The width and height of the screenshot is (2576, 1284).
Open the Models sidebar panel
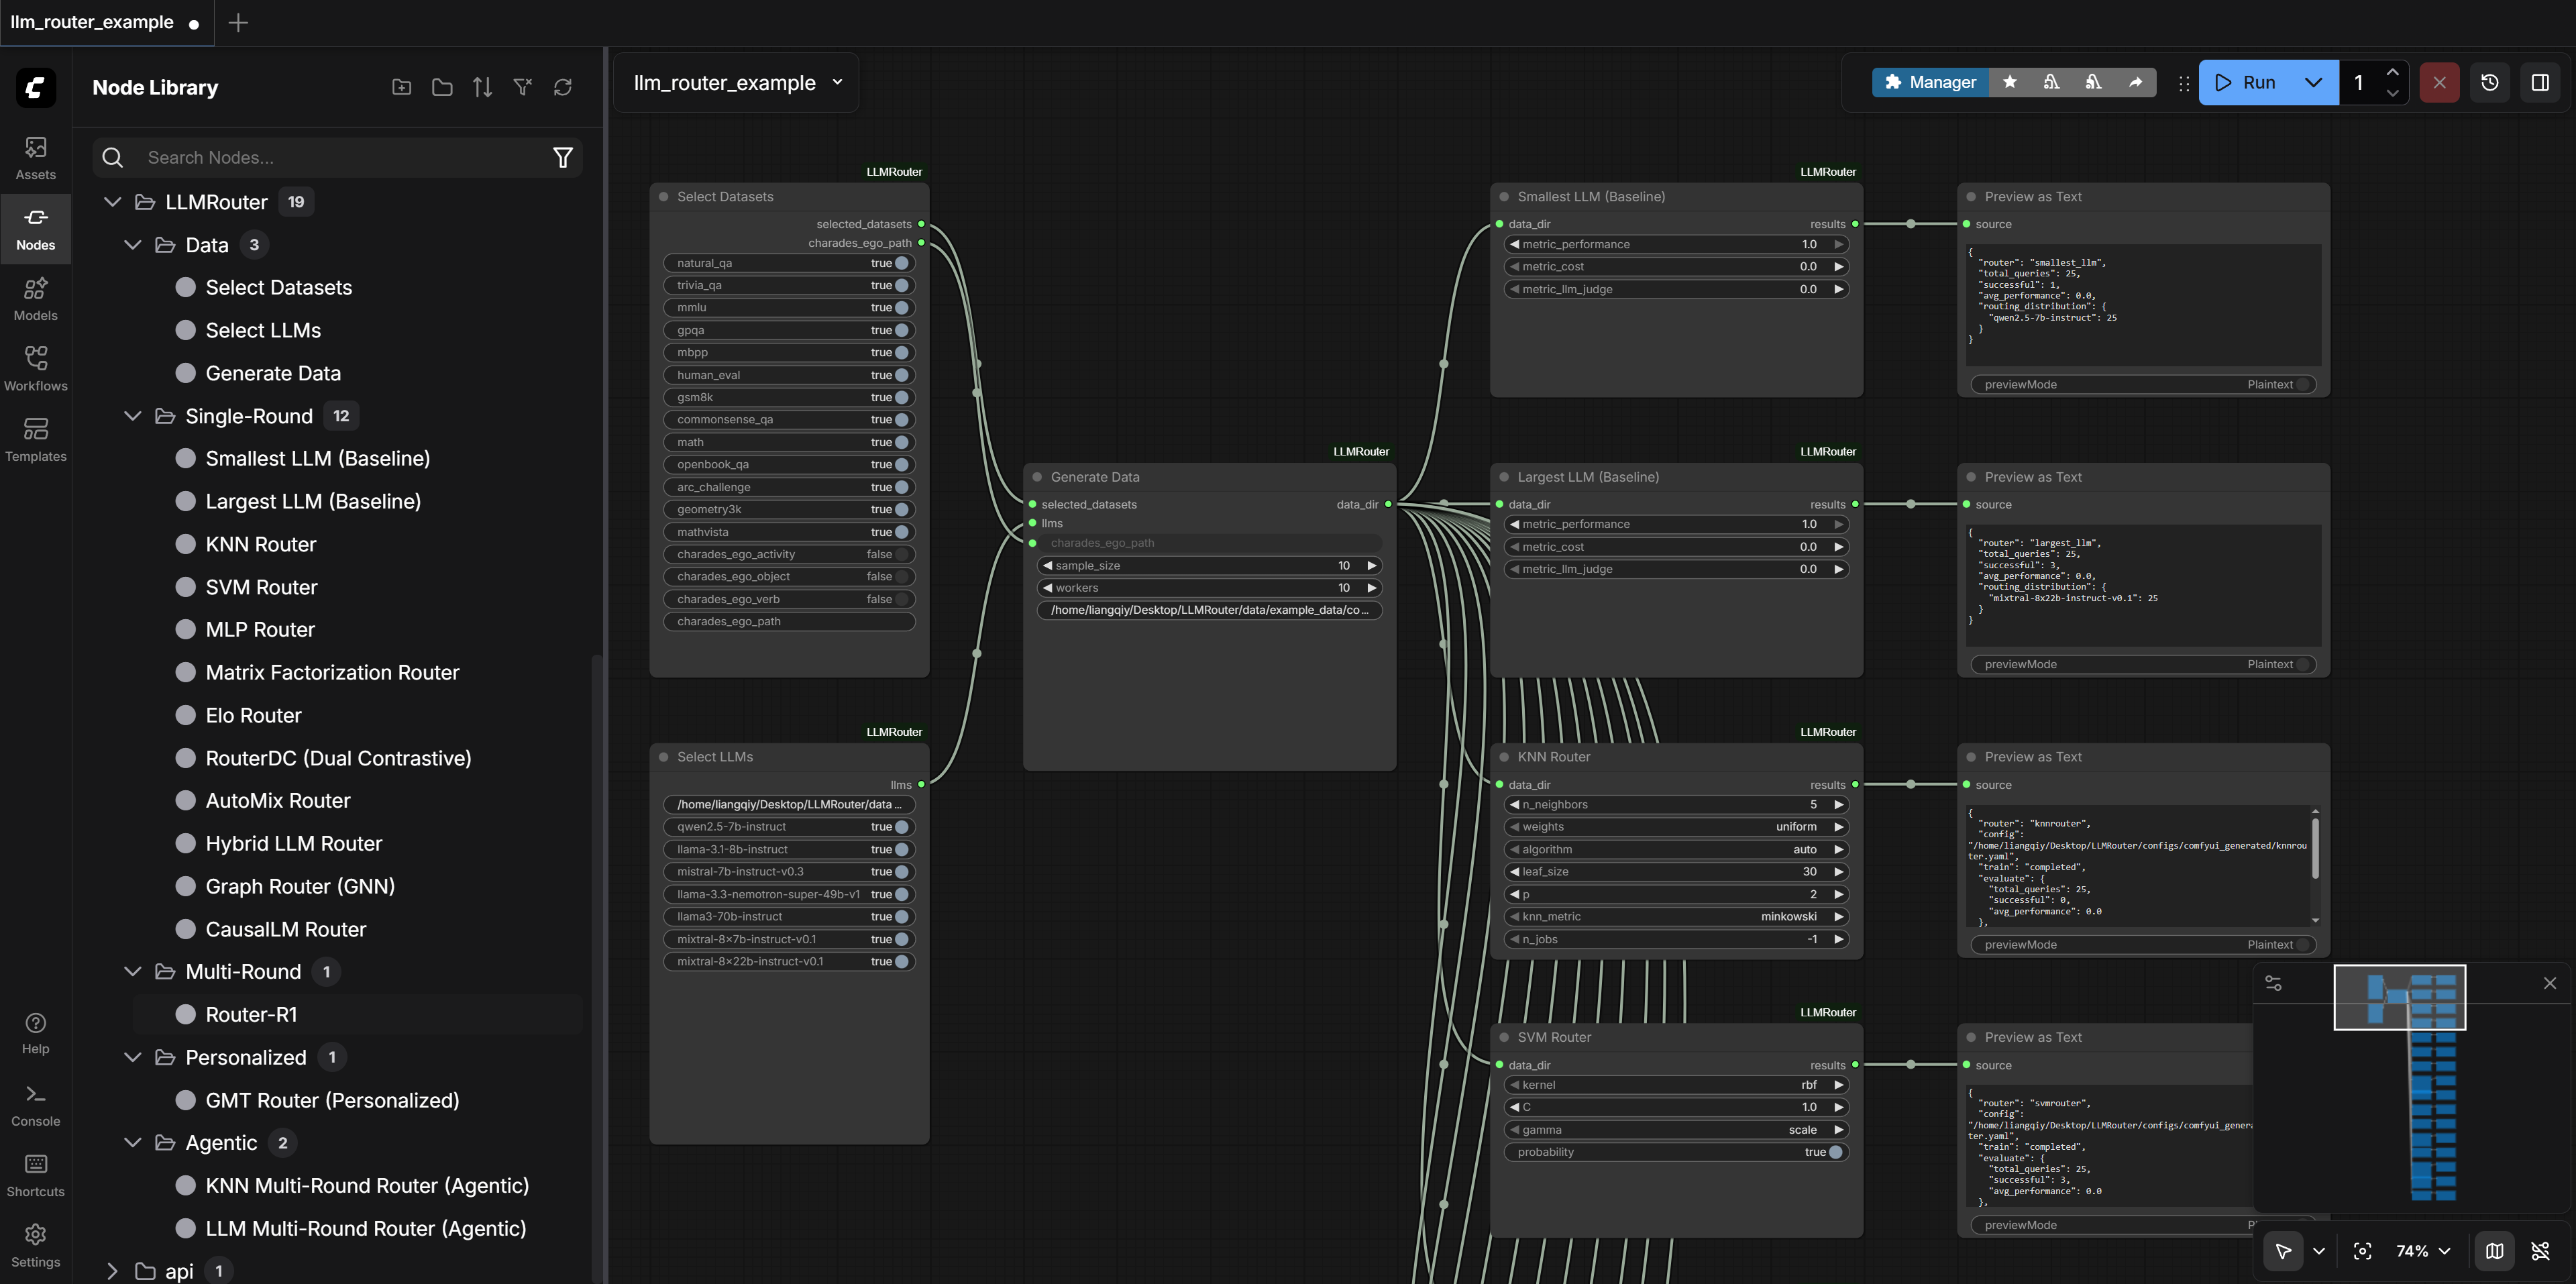[35, 299]
